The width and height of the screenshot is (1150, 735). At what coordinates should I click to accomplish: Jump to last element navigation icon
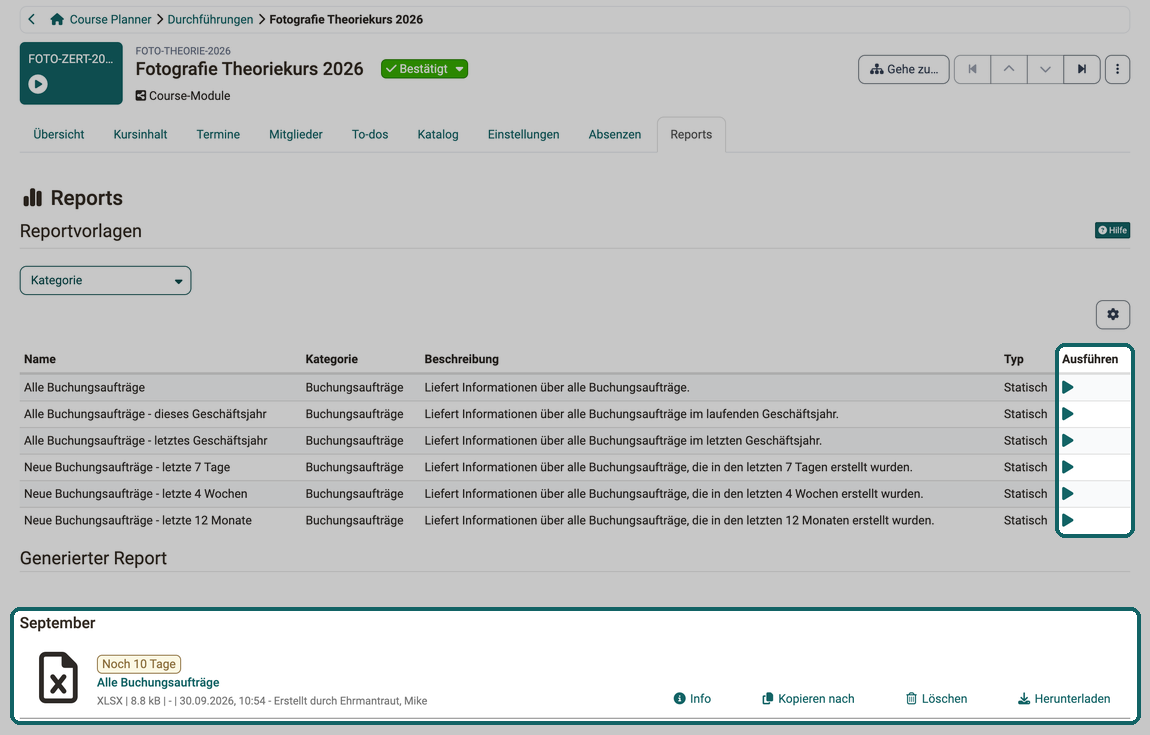pyautogui.click(x=1082, y=69)
